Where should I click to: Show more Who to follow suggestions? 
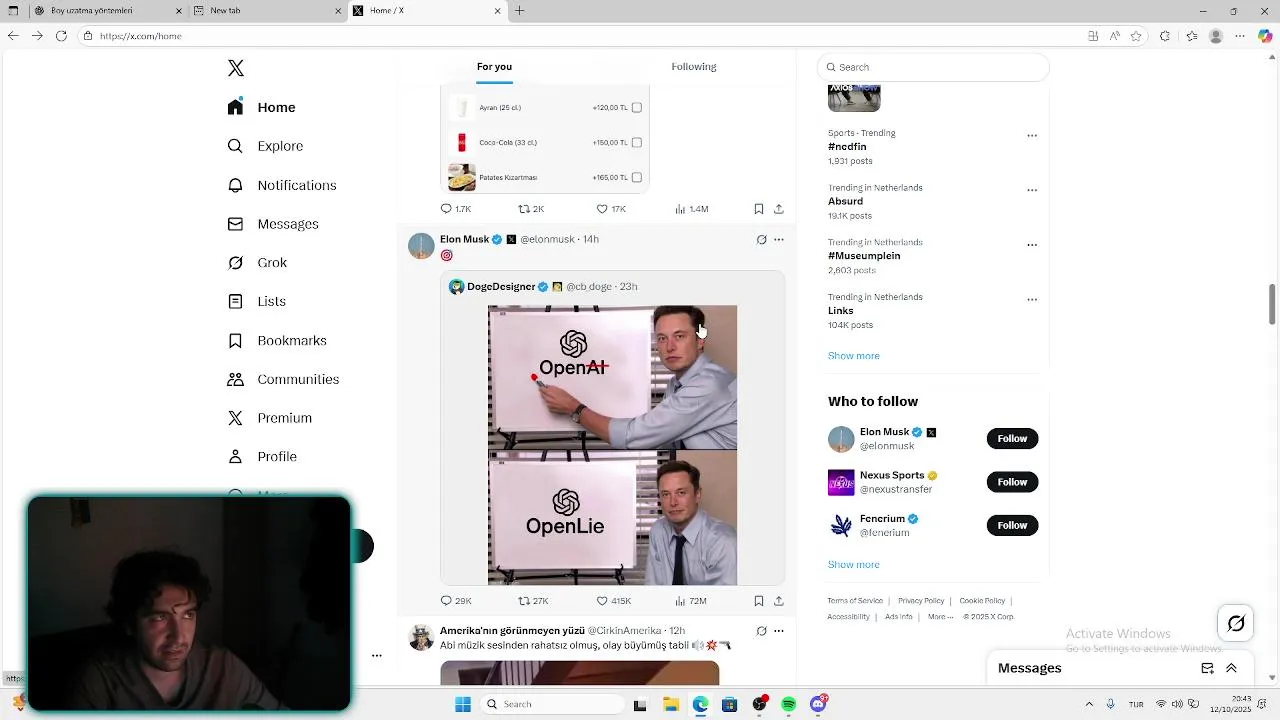(854, 565)
